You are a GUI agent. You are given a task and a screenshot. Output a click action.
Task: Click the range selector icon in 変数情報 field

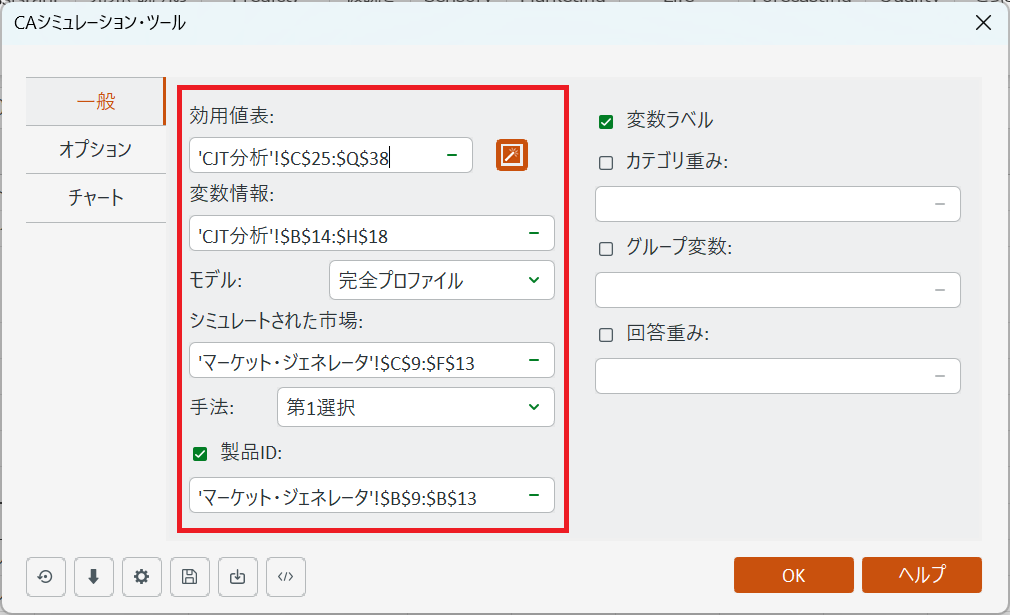click(x=534, y=233)
